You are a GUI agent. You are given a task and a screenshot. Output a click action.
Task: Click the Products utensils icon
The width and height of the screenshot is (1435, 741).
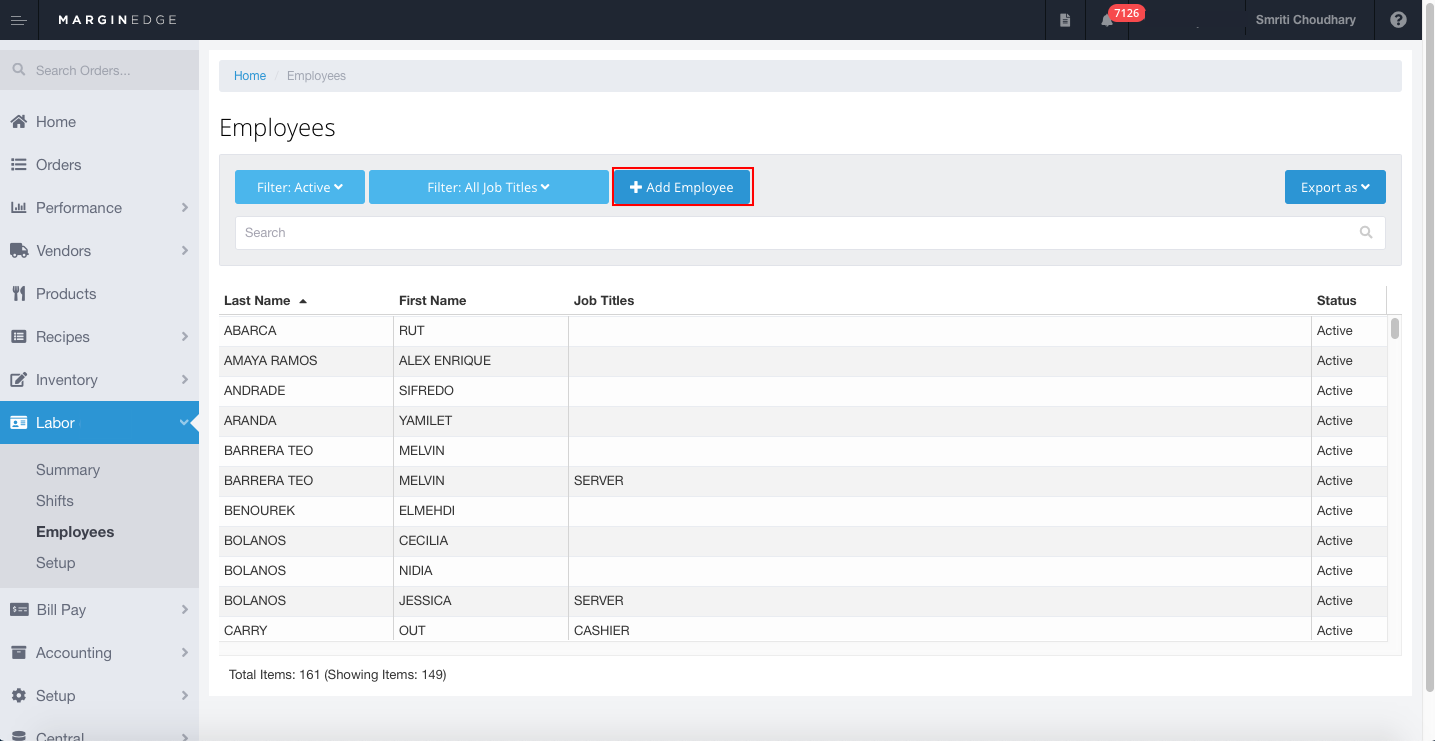(x=18, y=293)
